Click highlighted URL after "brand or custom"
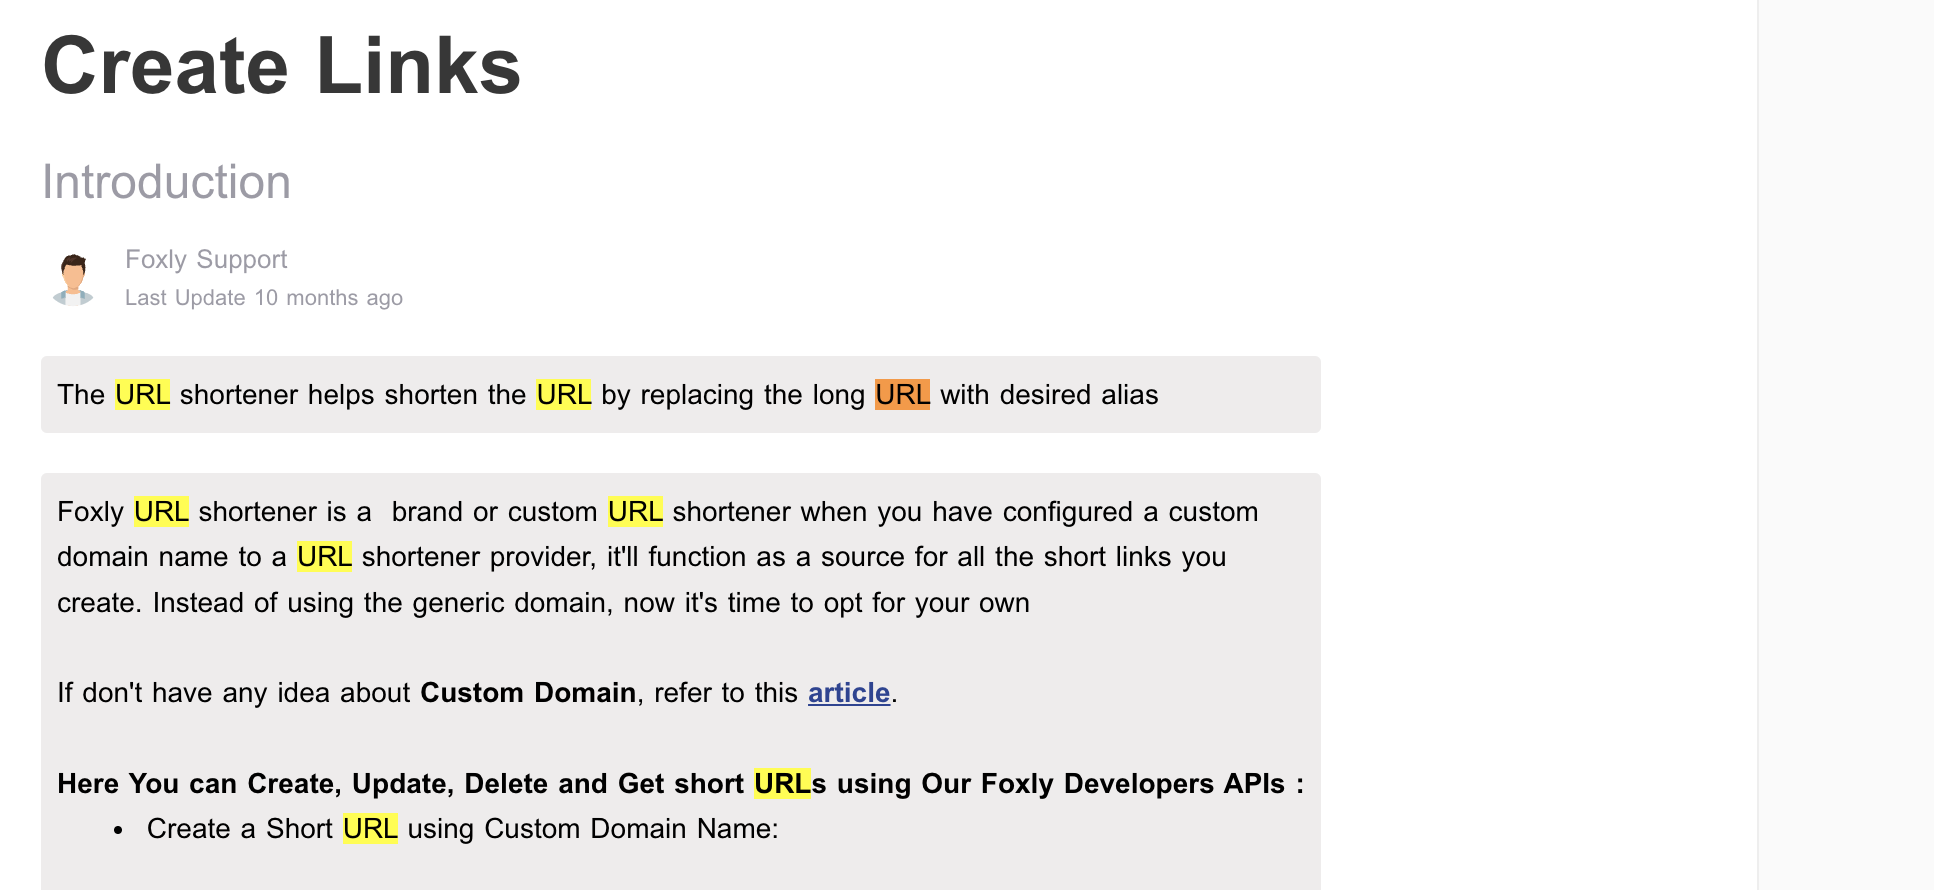The image size is (1934, 890). click(x=635, y=512)
